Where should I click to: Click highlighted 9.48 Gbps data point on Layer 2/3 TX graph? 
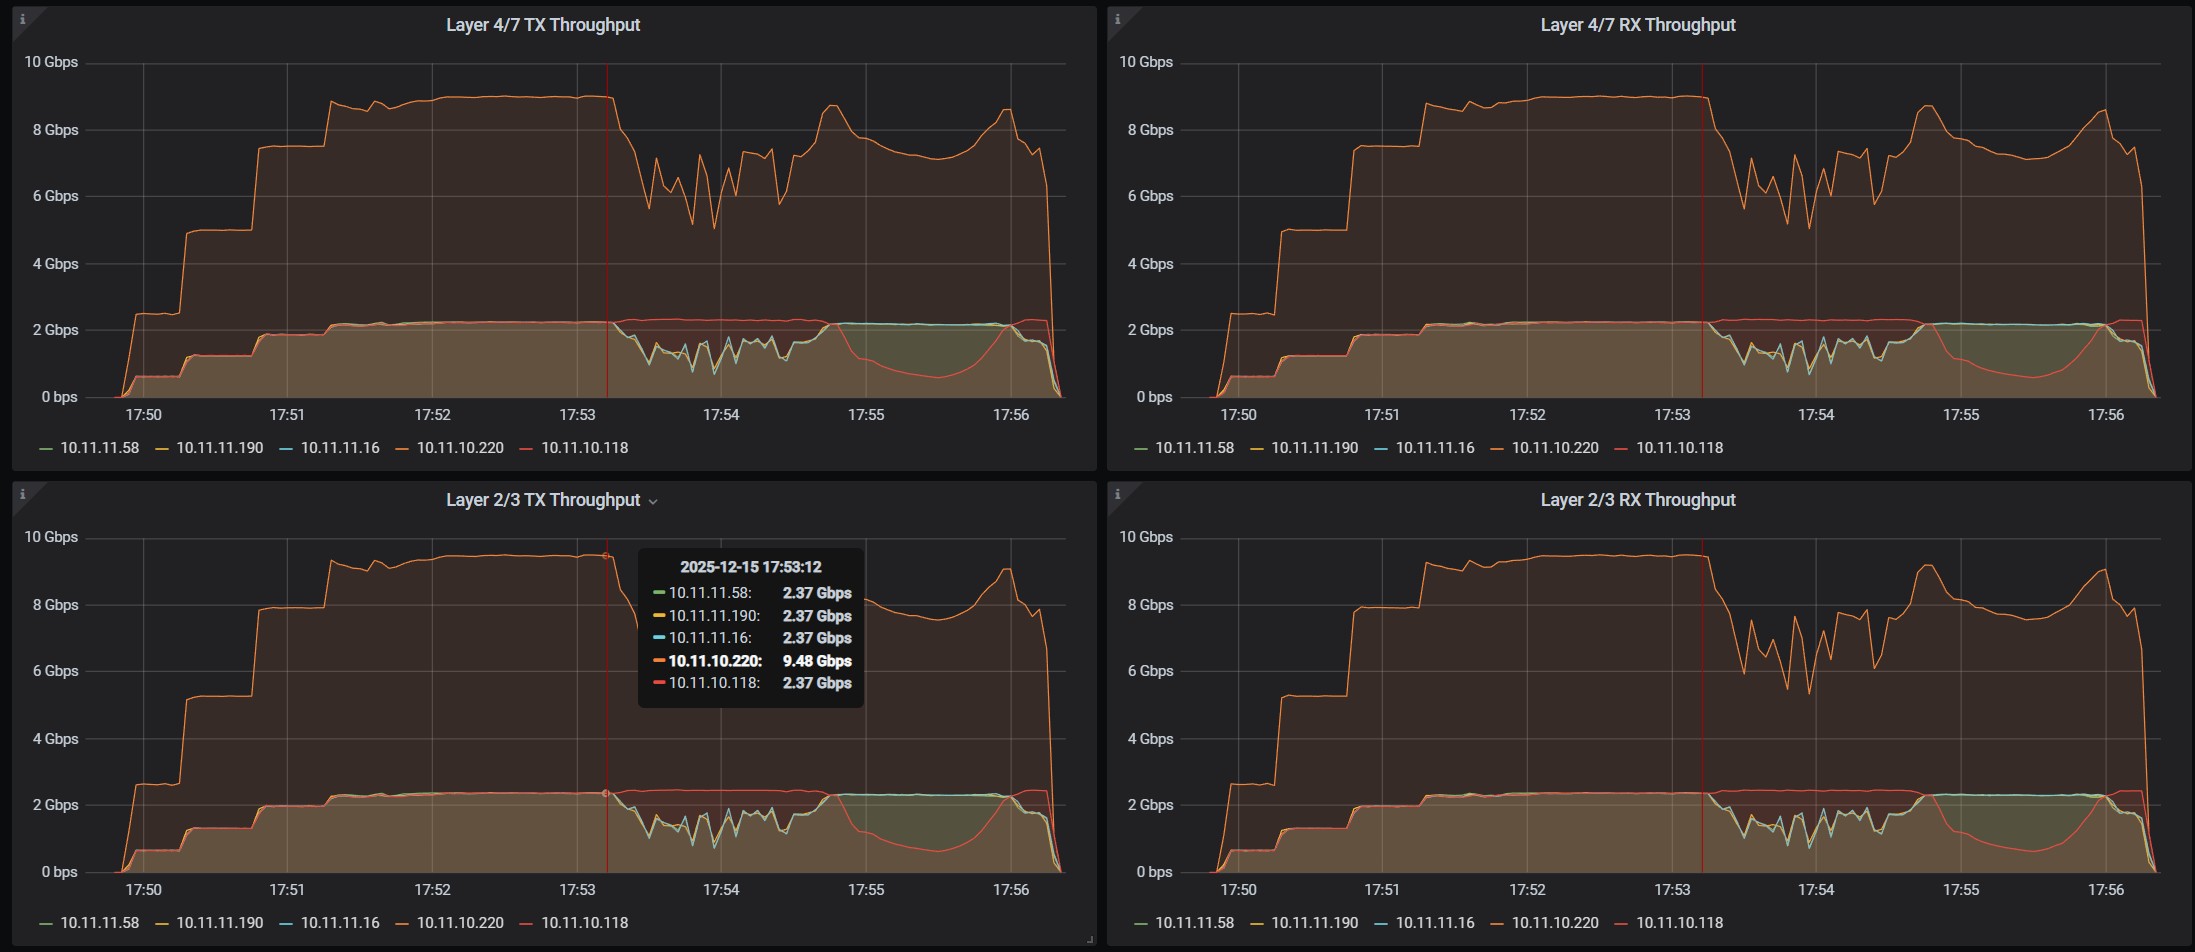[x=606, y=556]
